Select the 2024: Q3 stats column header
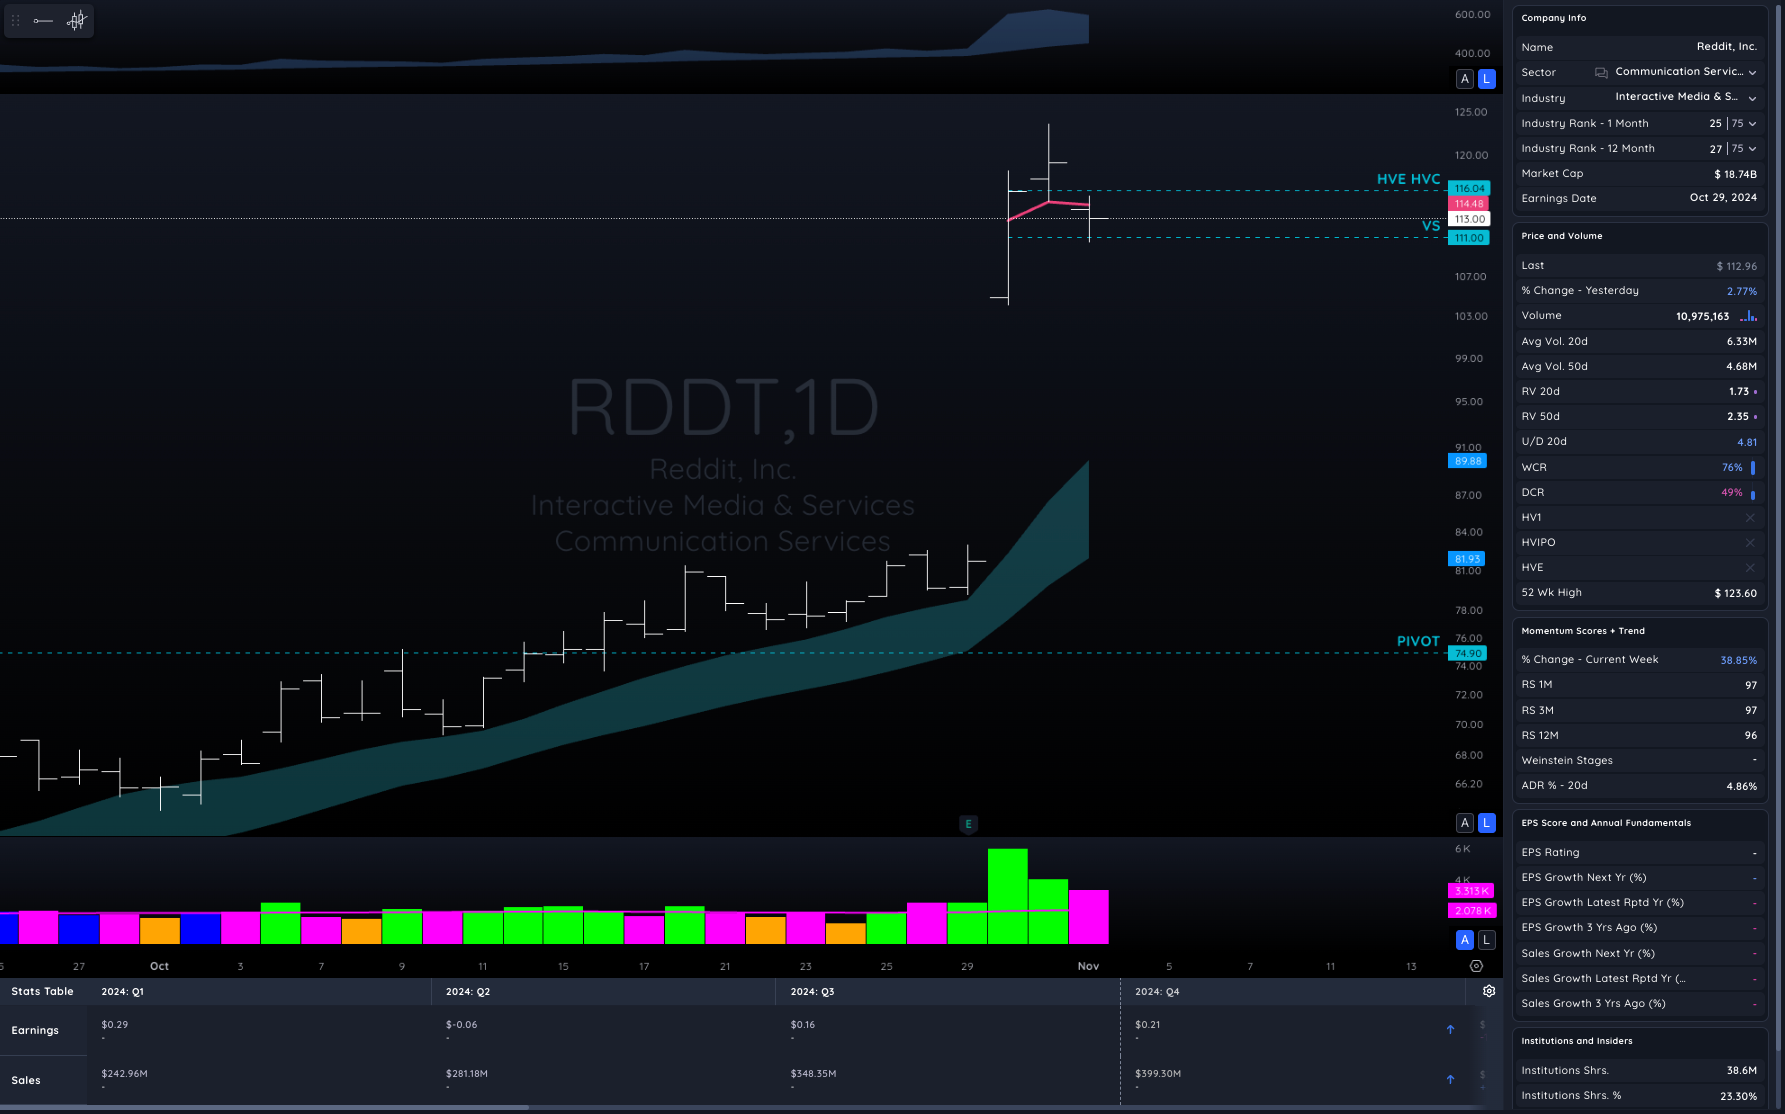1785x1114 pixels. (x=812, y=992)
